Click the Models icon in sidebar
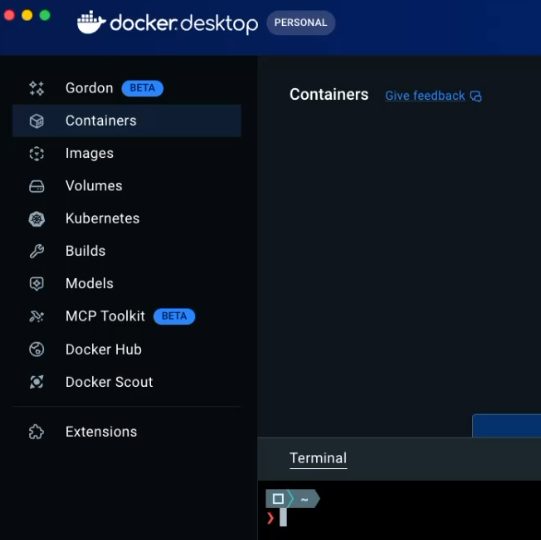541x540 pixels. pyautogui.click(x=37, y=284)
